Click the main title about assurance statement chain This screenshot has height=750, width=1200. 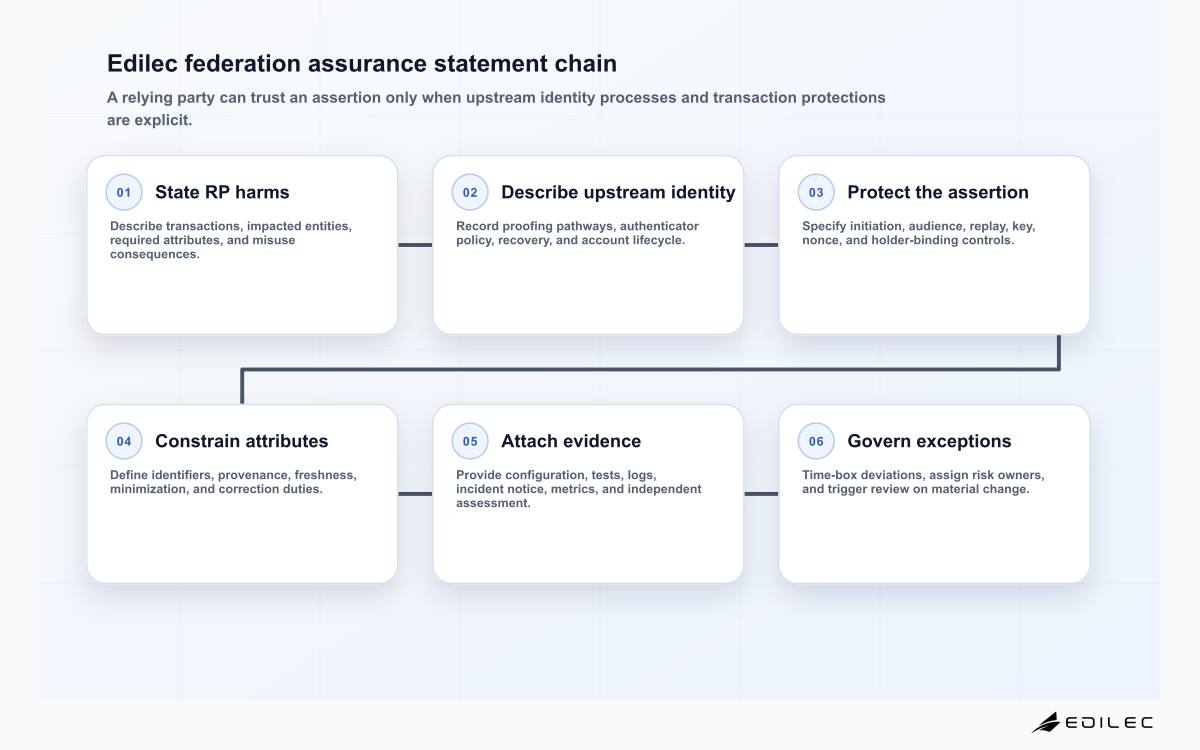(x=362, y=64)
